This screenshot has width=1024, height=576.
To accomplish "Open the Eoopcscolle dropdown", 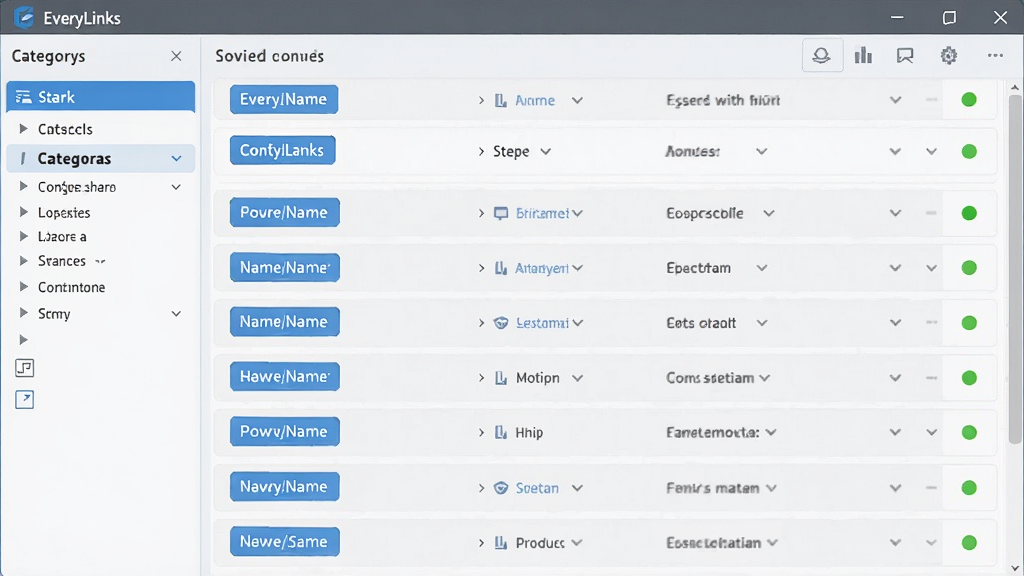I will [769, 214].
